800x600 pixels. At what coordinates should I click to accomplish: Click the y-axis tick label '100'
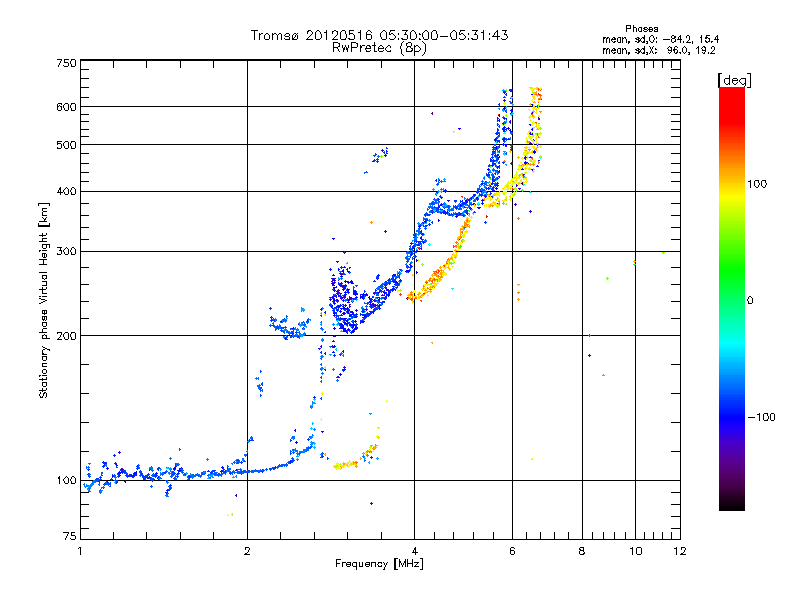[x=66, y=481]
